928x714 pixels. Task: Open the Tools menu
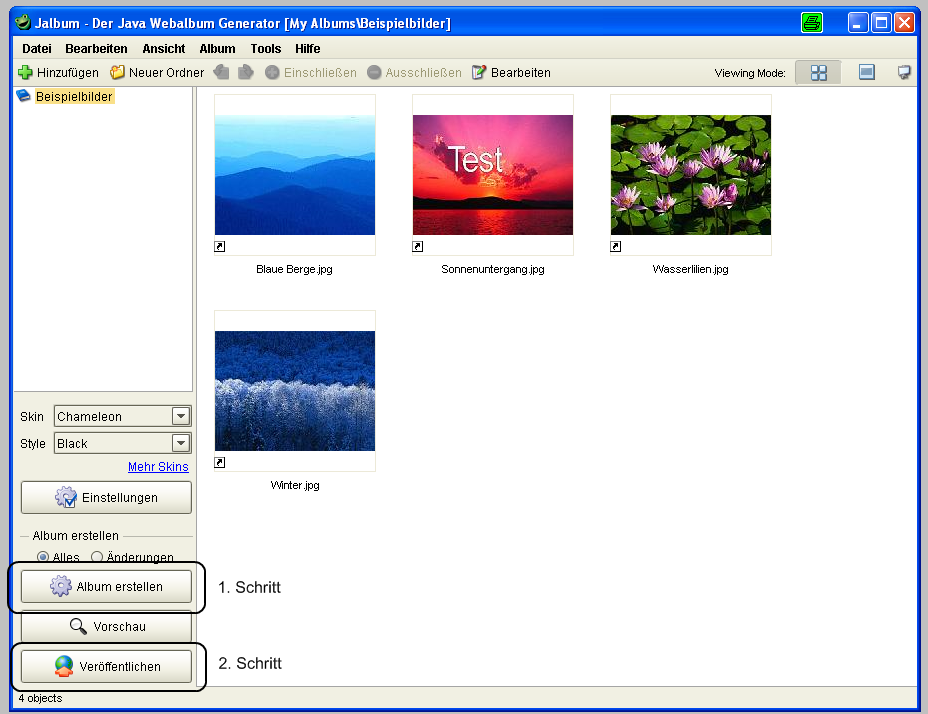pyautogui.click(x=266, y=49)
